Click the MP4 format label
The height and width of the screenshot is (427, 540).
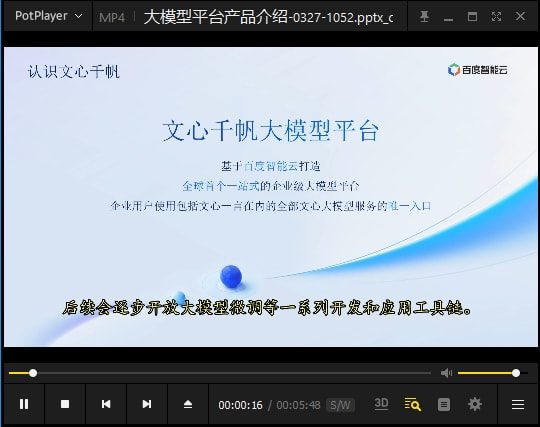click(x=112, y=17)
